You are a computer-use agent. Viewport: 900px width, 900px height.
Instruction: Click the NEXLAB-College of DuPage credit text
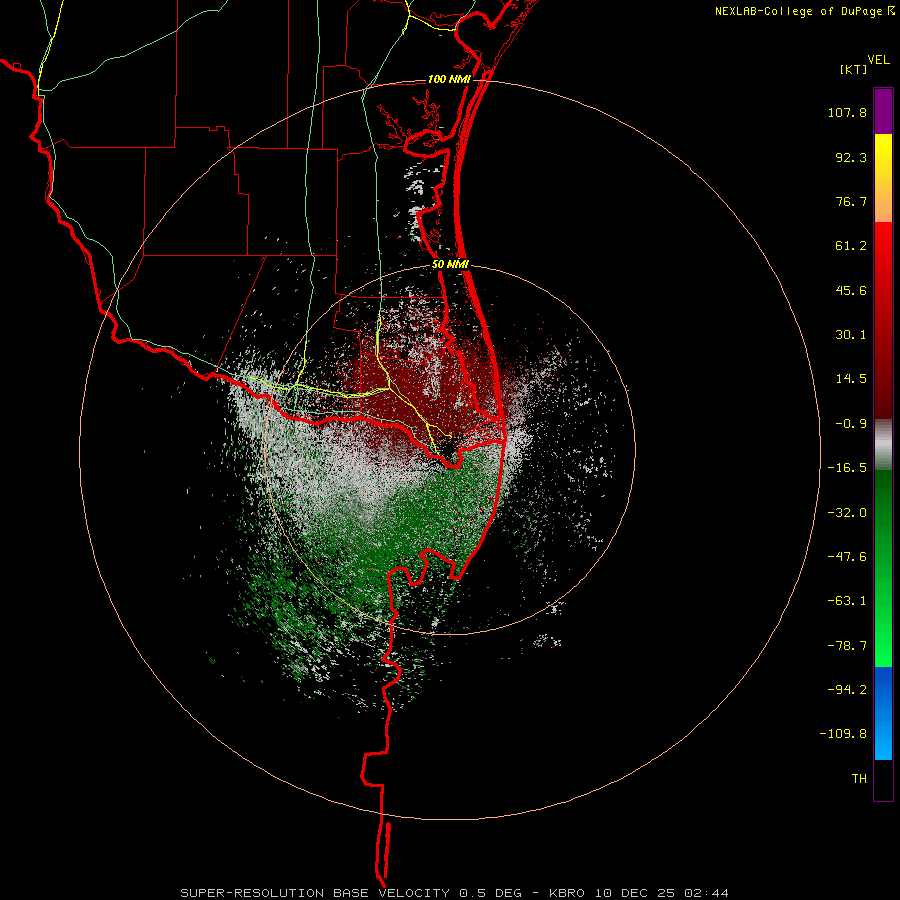click(799, 11)
